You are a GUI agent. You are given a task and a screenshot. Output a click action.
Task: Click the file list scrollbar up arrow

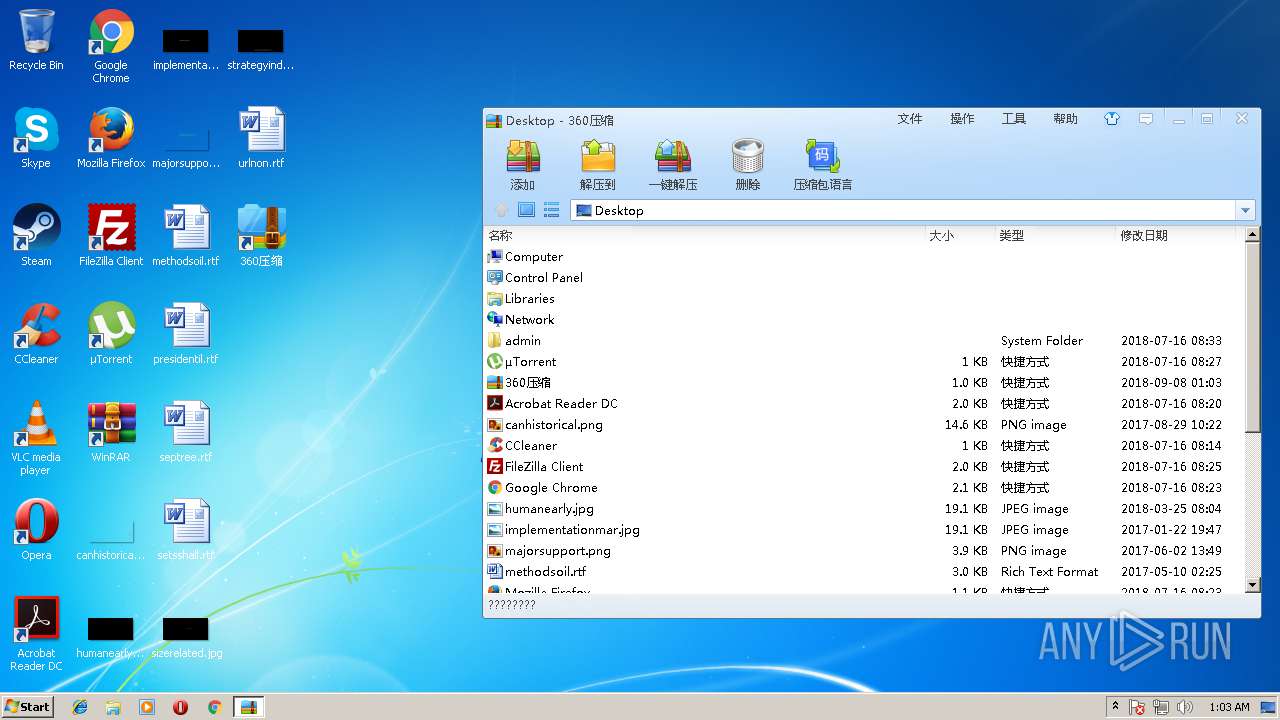click(1252, 235)
